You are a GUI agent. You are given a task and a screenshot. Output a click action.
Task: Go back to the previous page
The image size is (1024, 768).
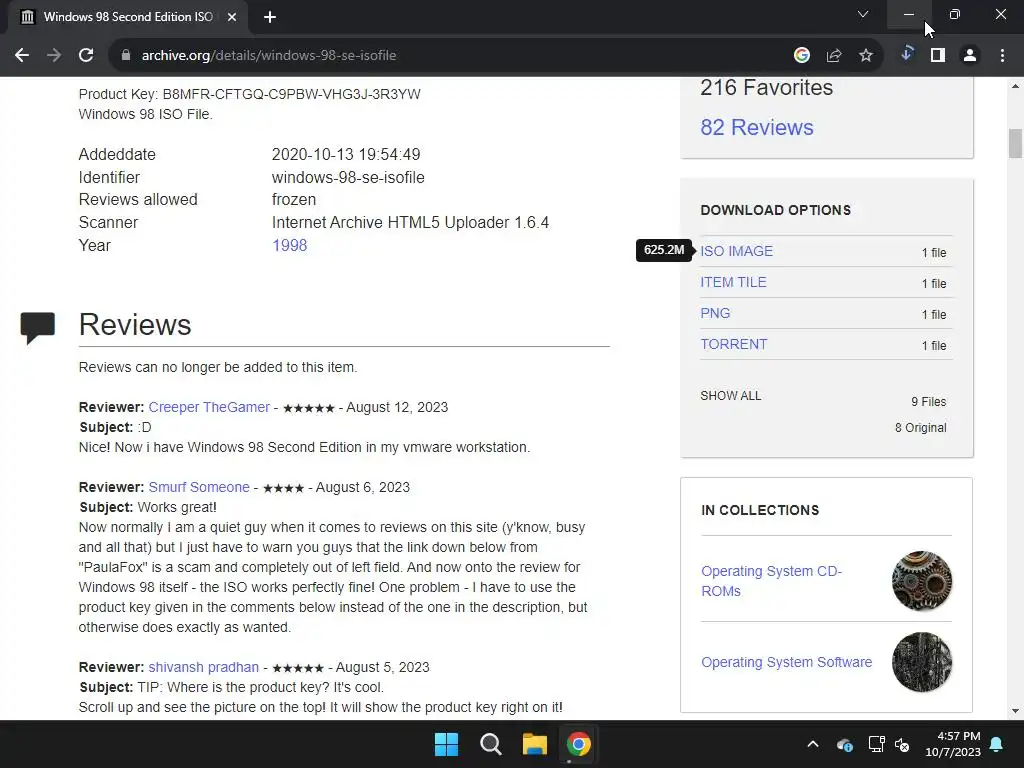click(22, 56)
